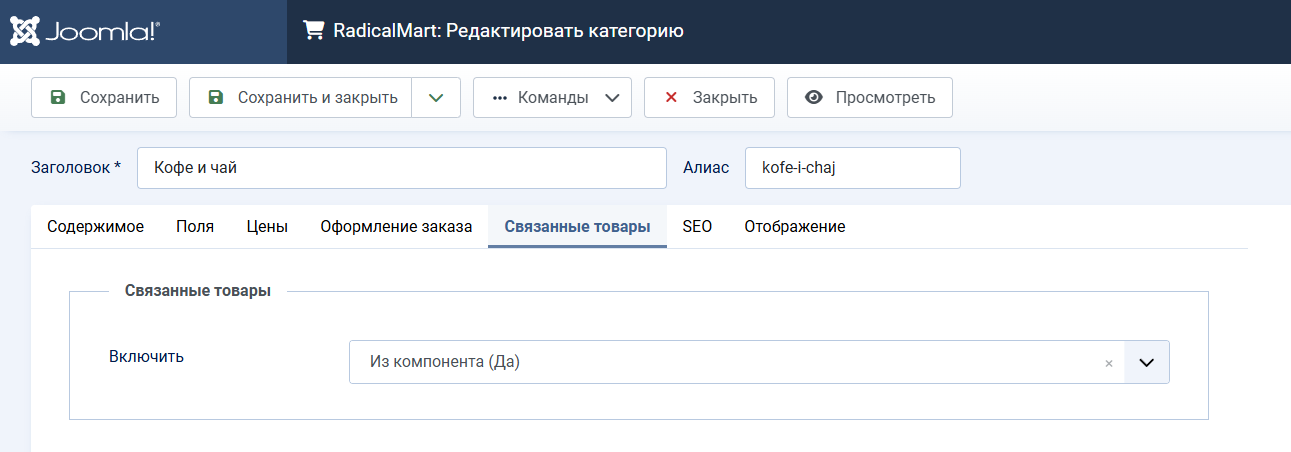Click the Joomla logo
1291x452 pixels.
click(84, 31)
